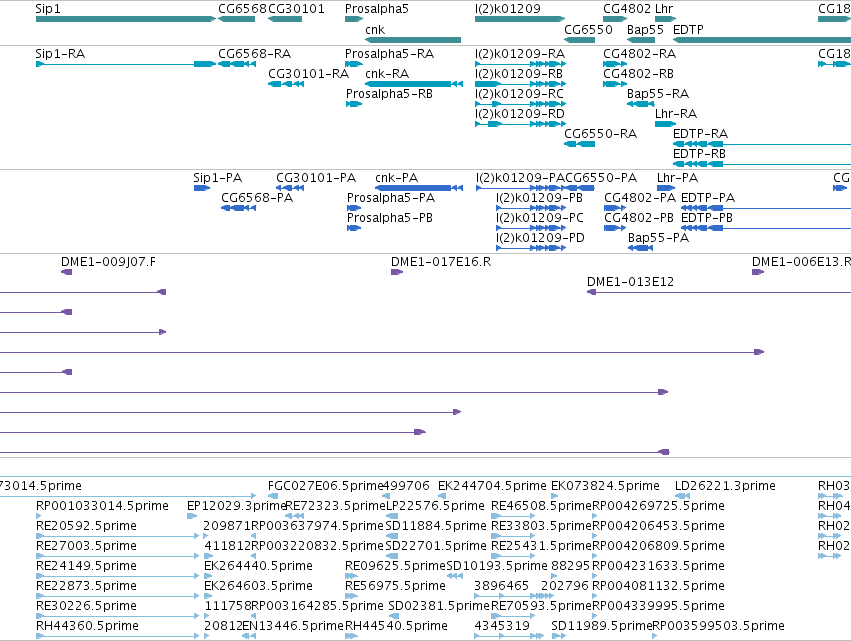Image resolution: width=851 pixels, height=641 pixels.
Task: Select the RE46508.5prime EST label
Action: pos(541,506)
